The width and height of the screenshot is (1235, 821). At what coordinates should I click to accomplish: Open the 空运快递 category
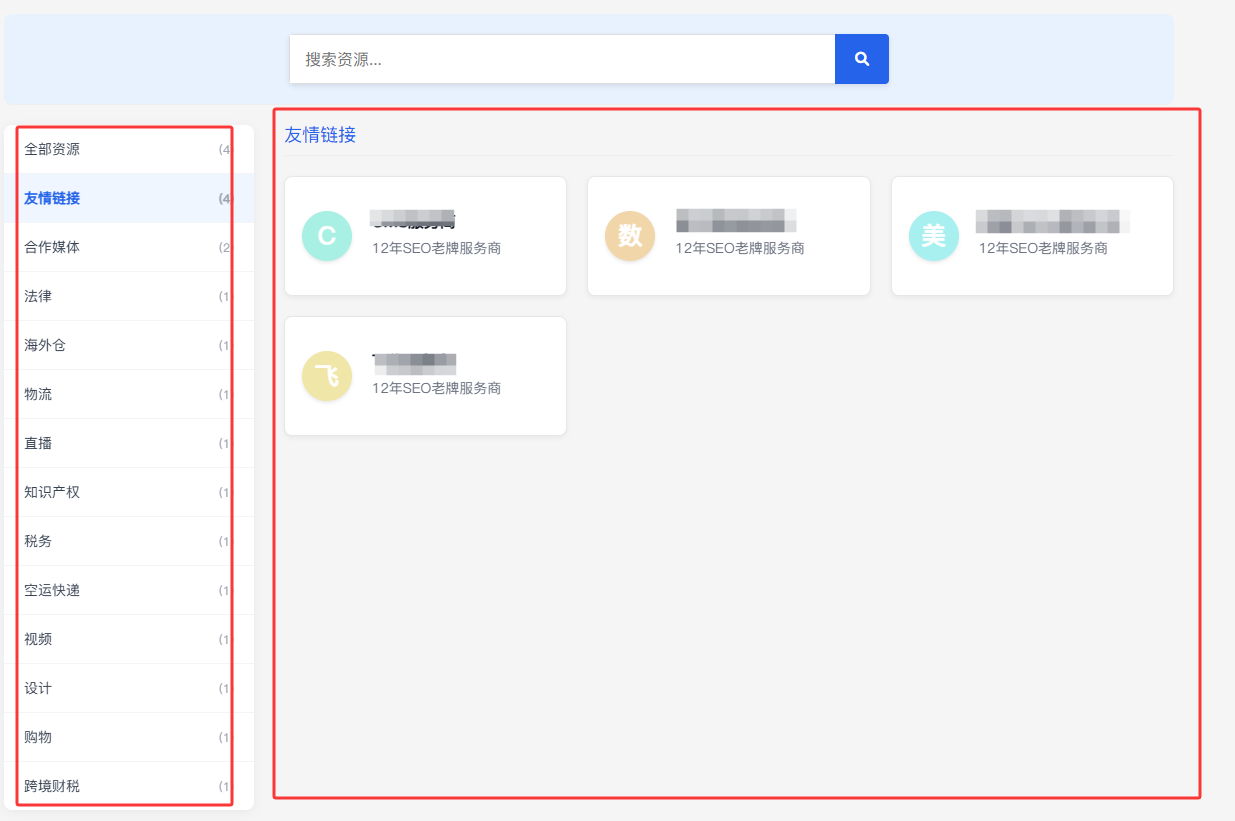click(129, 590)
